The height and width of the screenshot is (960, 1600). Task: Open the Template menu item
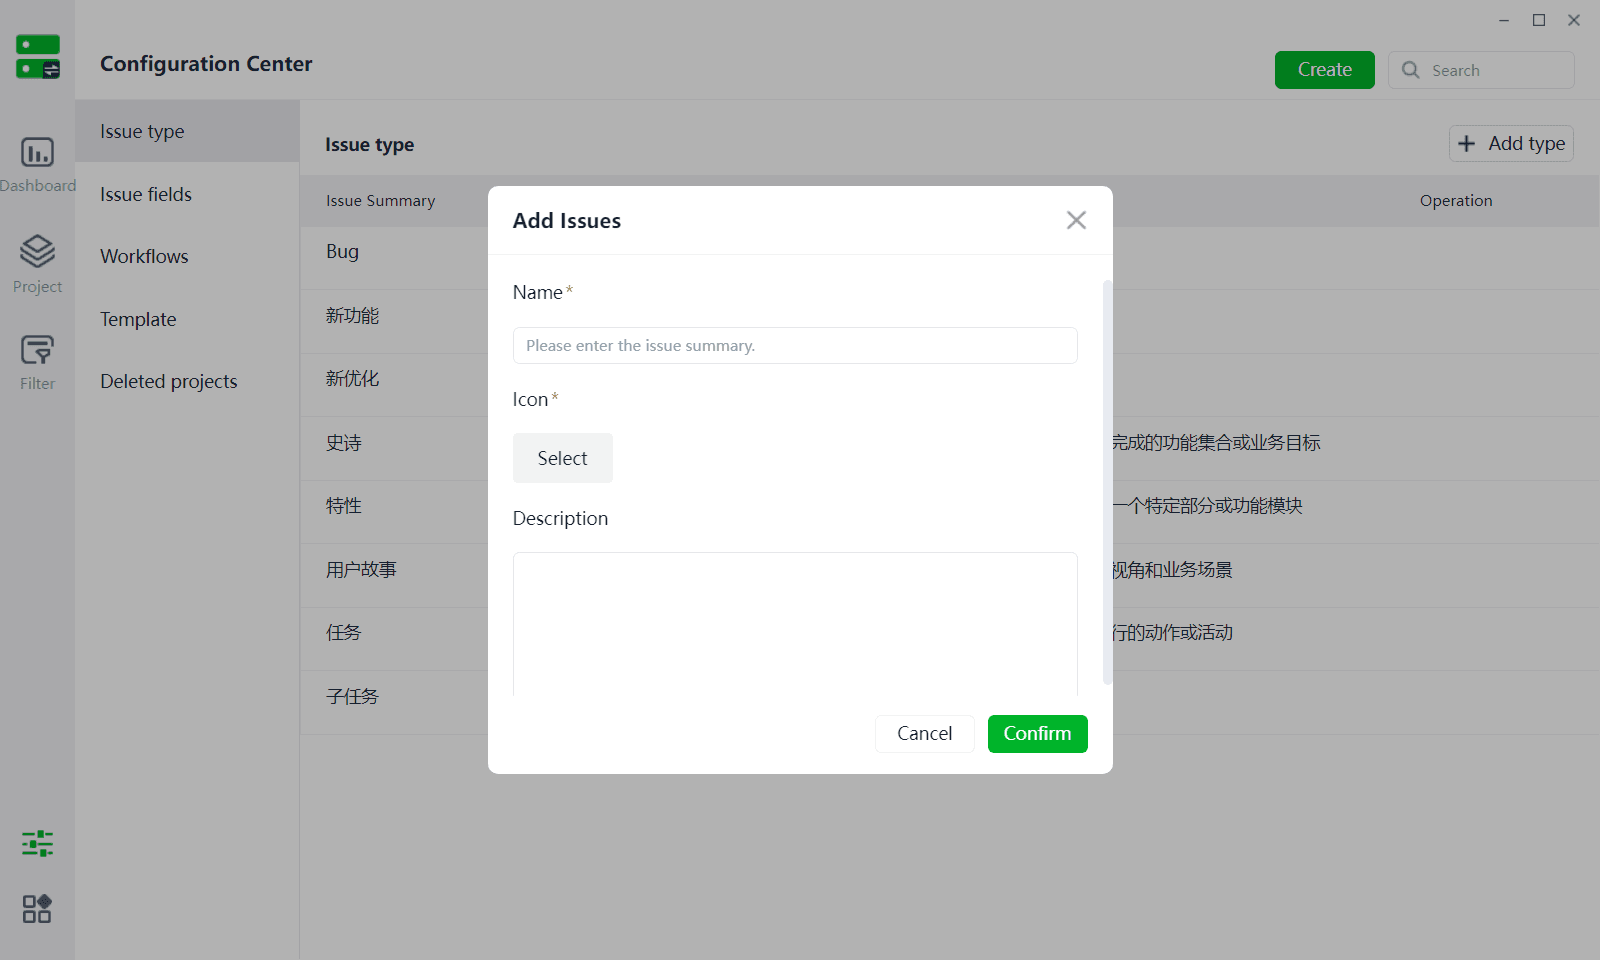(187, 319)
